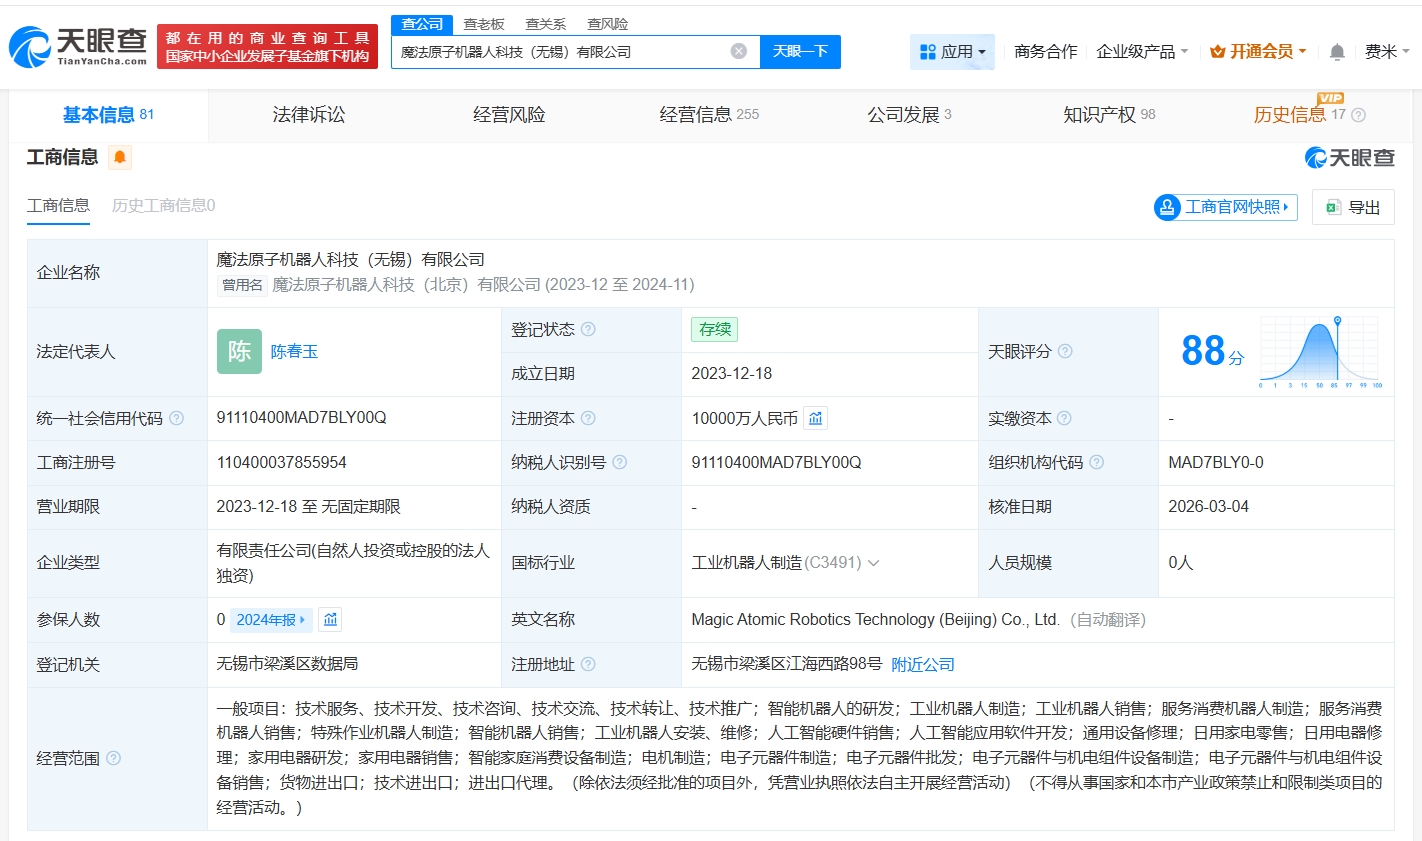1422x841 pixels.
Task: Open the chart icon beside 2024年报
Action: pyautogui.click(x=330, y=620)
